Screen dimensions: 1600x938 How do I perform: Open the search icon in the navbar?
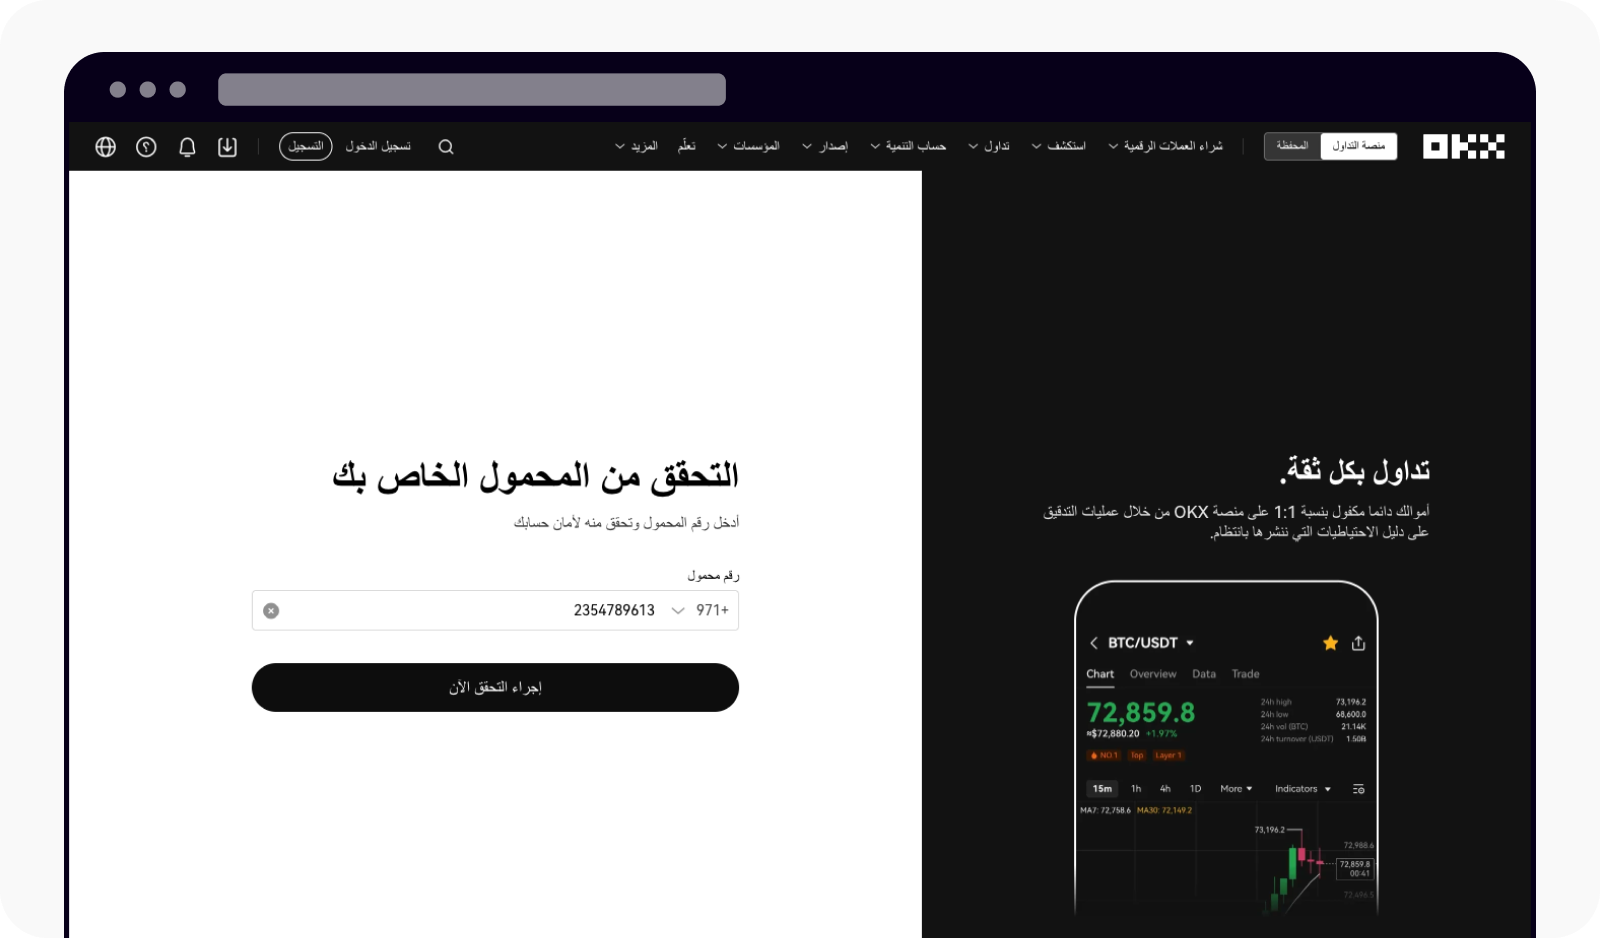(x=445, y=146)
